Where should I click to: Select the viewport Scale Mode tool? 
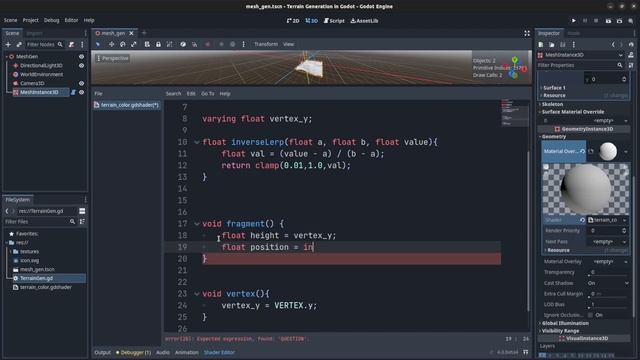133,44
